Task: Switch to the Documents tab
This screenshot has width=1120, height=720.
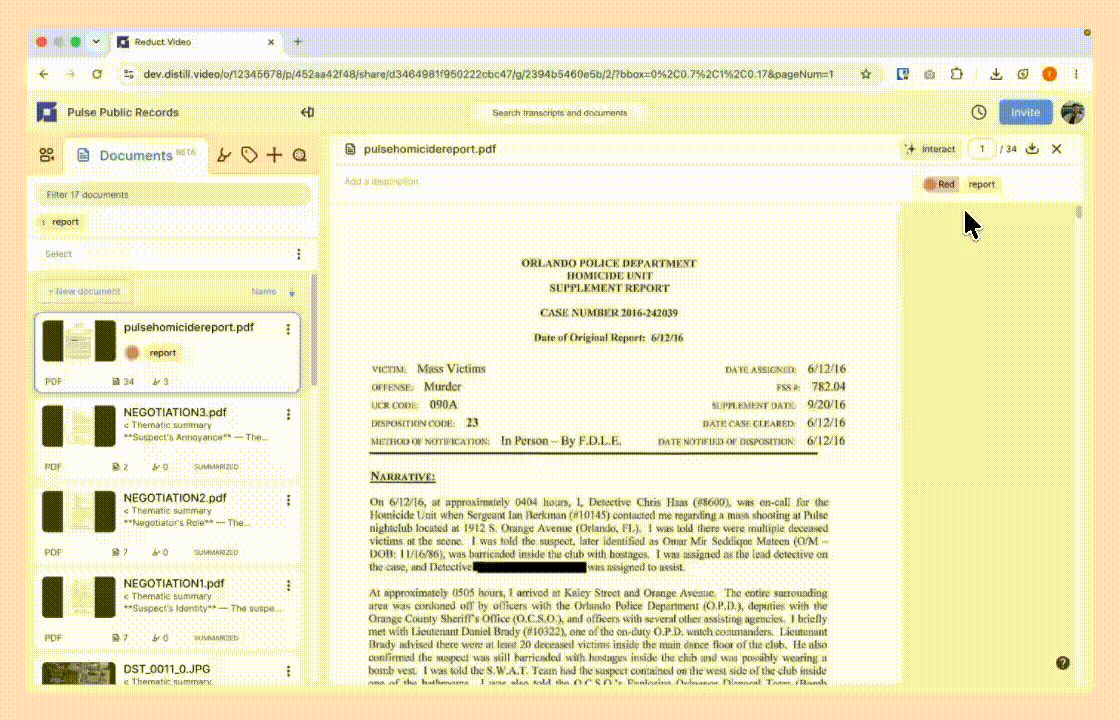Action: (x=136, y=155)
